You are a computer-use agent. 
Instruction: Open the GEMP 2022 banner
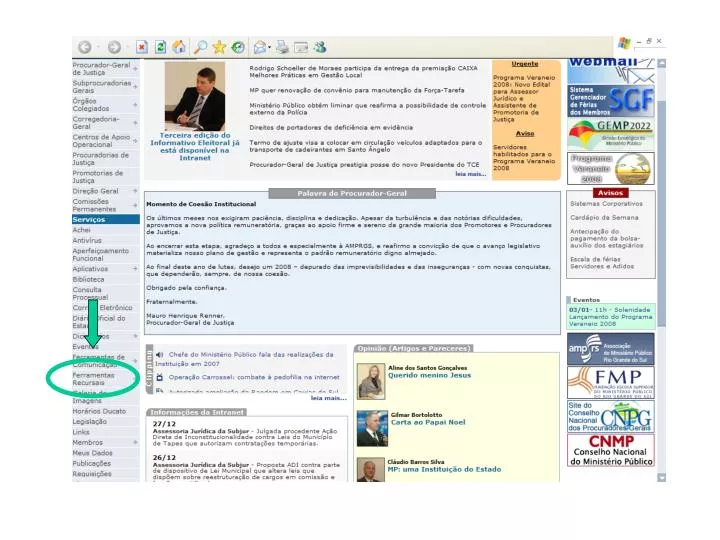point(611,134)
